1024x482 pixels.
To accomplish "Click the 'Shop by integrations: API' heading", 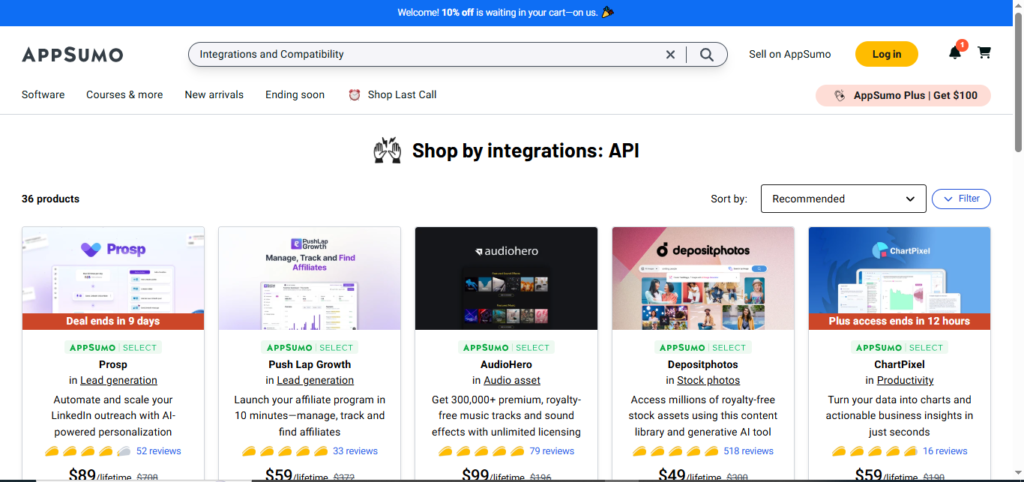I will coord(526,151).
